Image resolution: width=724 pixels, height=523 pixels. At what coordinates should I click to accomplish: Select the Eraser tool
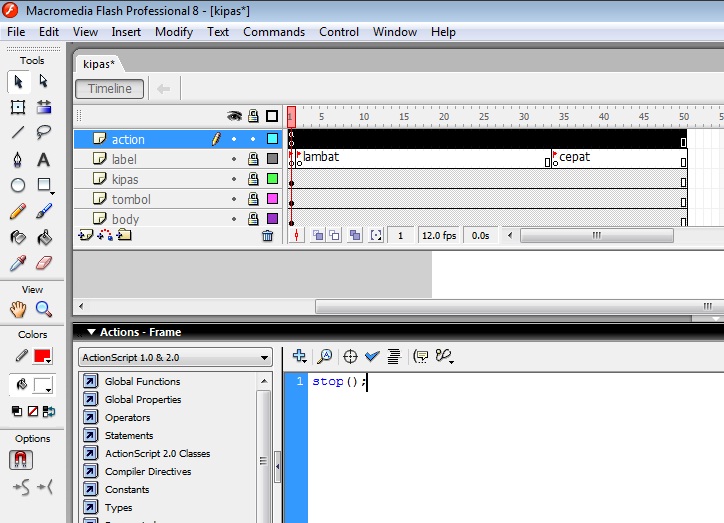pyautogui.click(x=44, y=264)
